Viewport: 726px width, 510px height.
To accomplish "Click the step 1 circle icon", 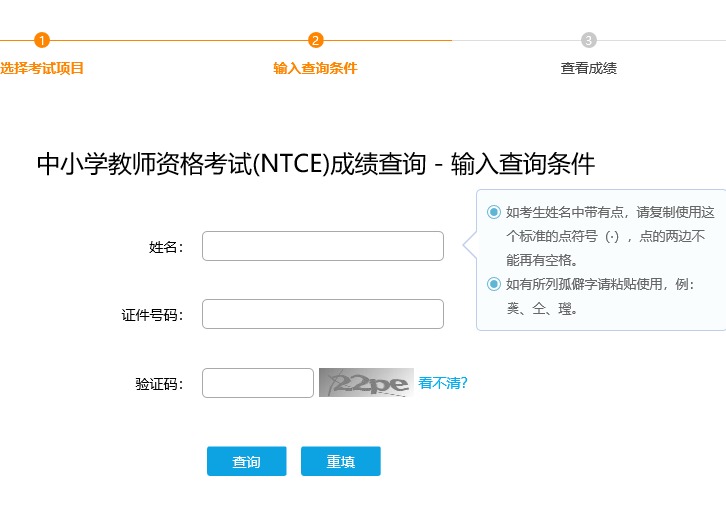I will tap(41, 40).
